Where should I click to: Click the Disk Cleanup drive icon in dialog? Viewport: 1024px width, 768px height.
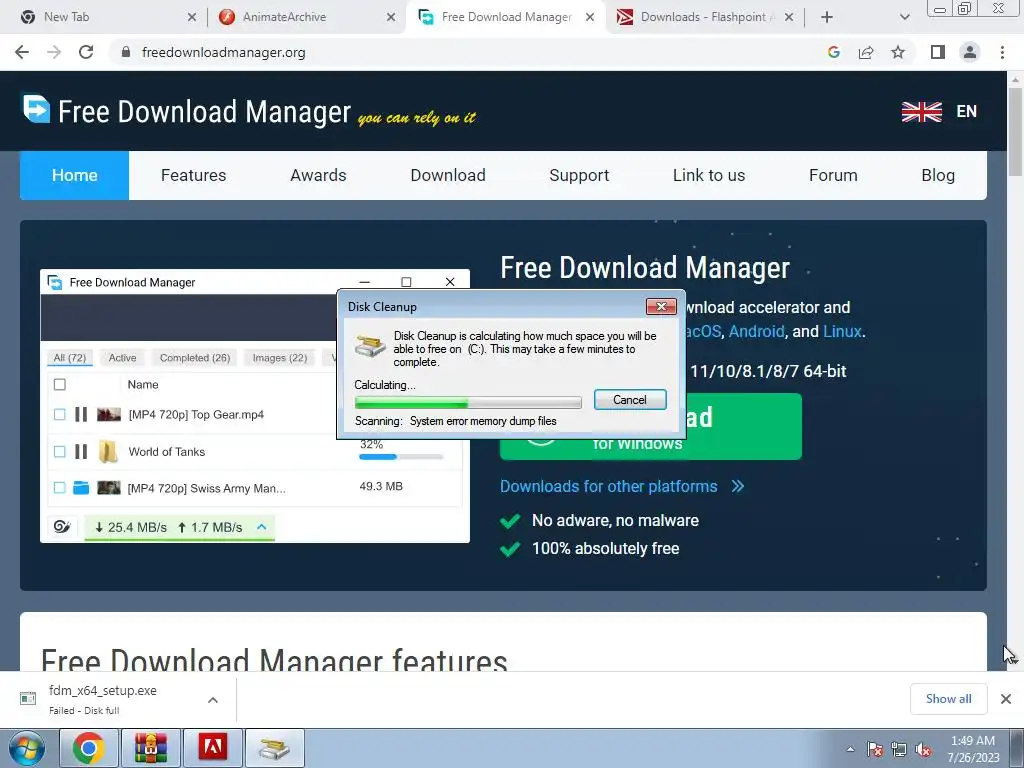[370, 345]
